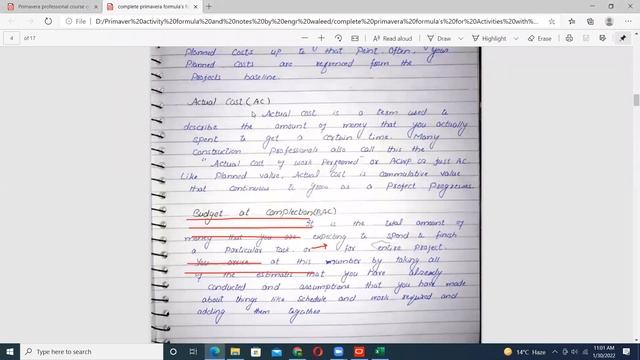Refresh the current page

pos(48,21)
